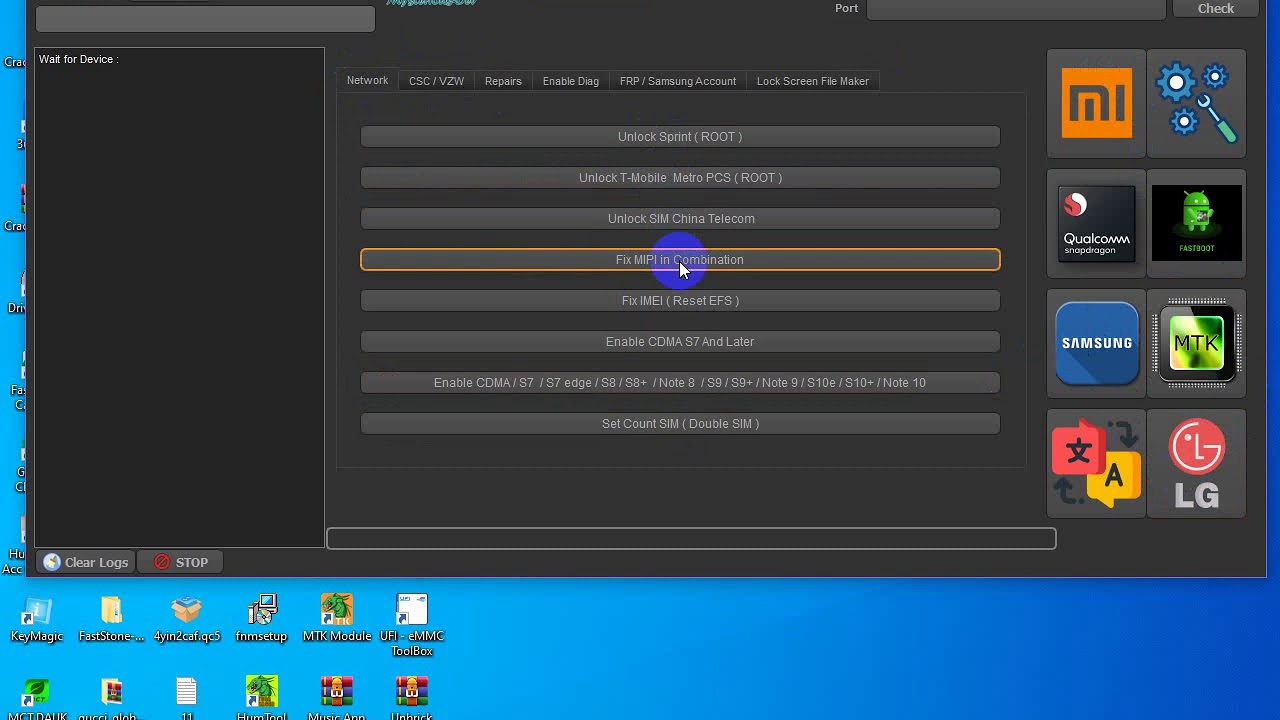Stop the operation with STOP button
The height and width of the screenshot is (720, 1280).
[181, 562]
